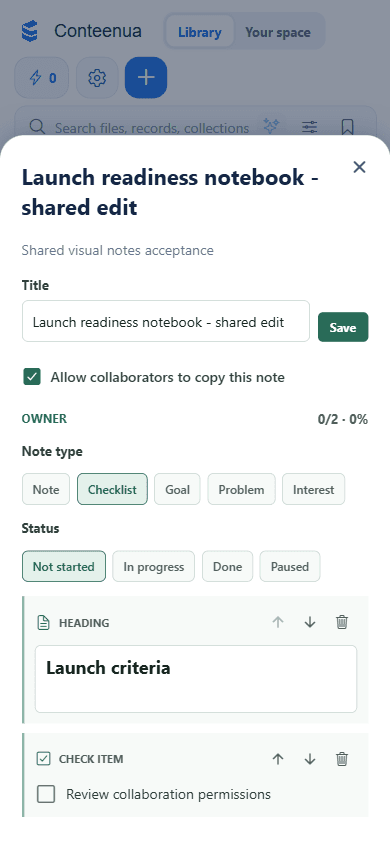
Task: Click the Check item block type icon
Action: click(43, 759)
